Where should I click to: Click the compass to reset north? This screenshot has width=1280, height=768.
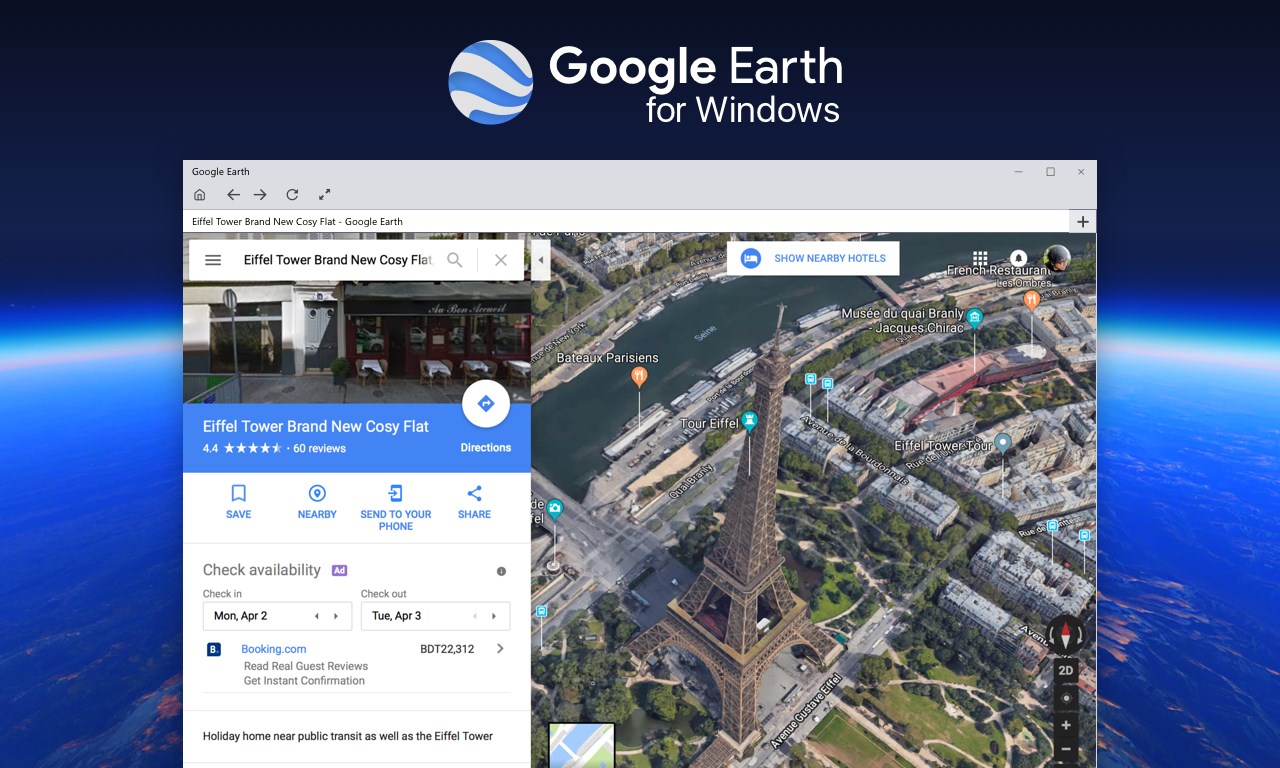[x=1066, y=635]
